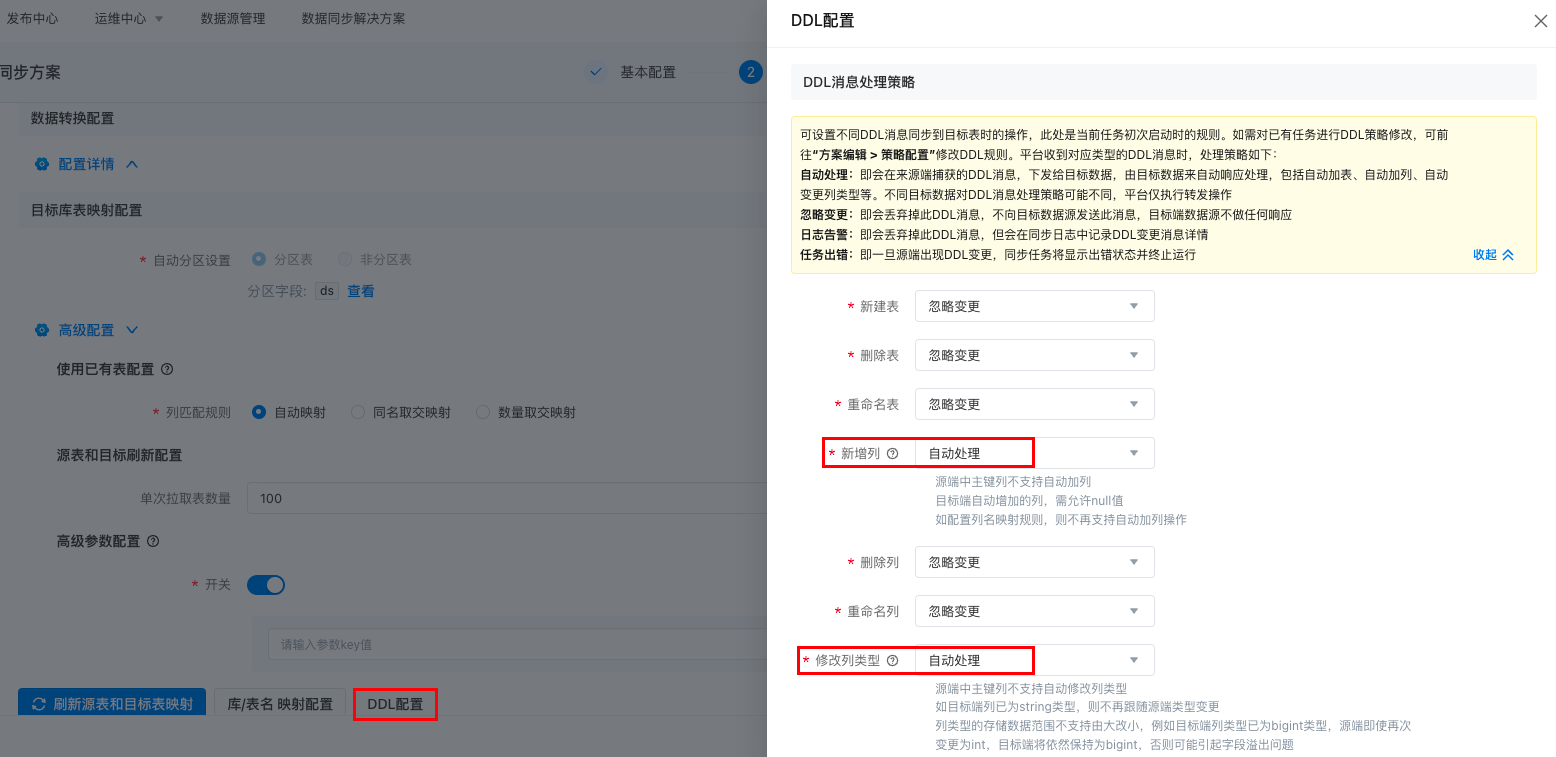
Task: Click the DDL配置 button
Action: click(395, 704)
